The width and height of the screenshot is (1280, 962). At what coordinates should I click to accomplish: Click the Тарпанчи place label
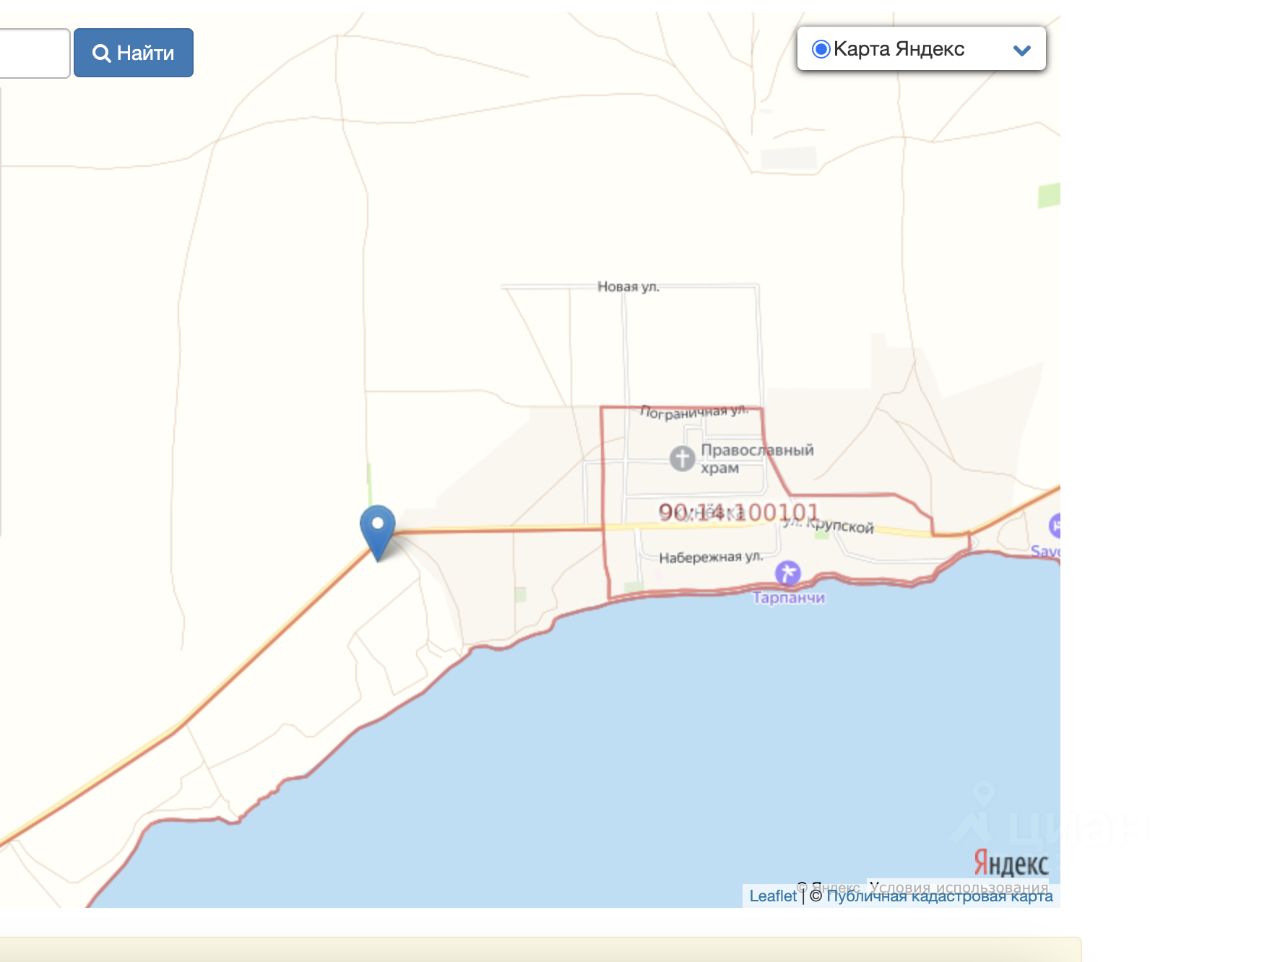click(789, 598)
